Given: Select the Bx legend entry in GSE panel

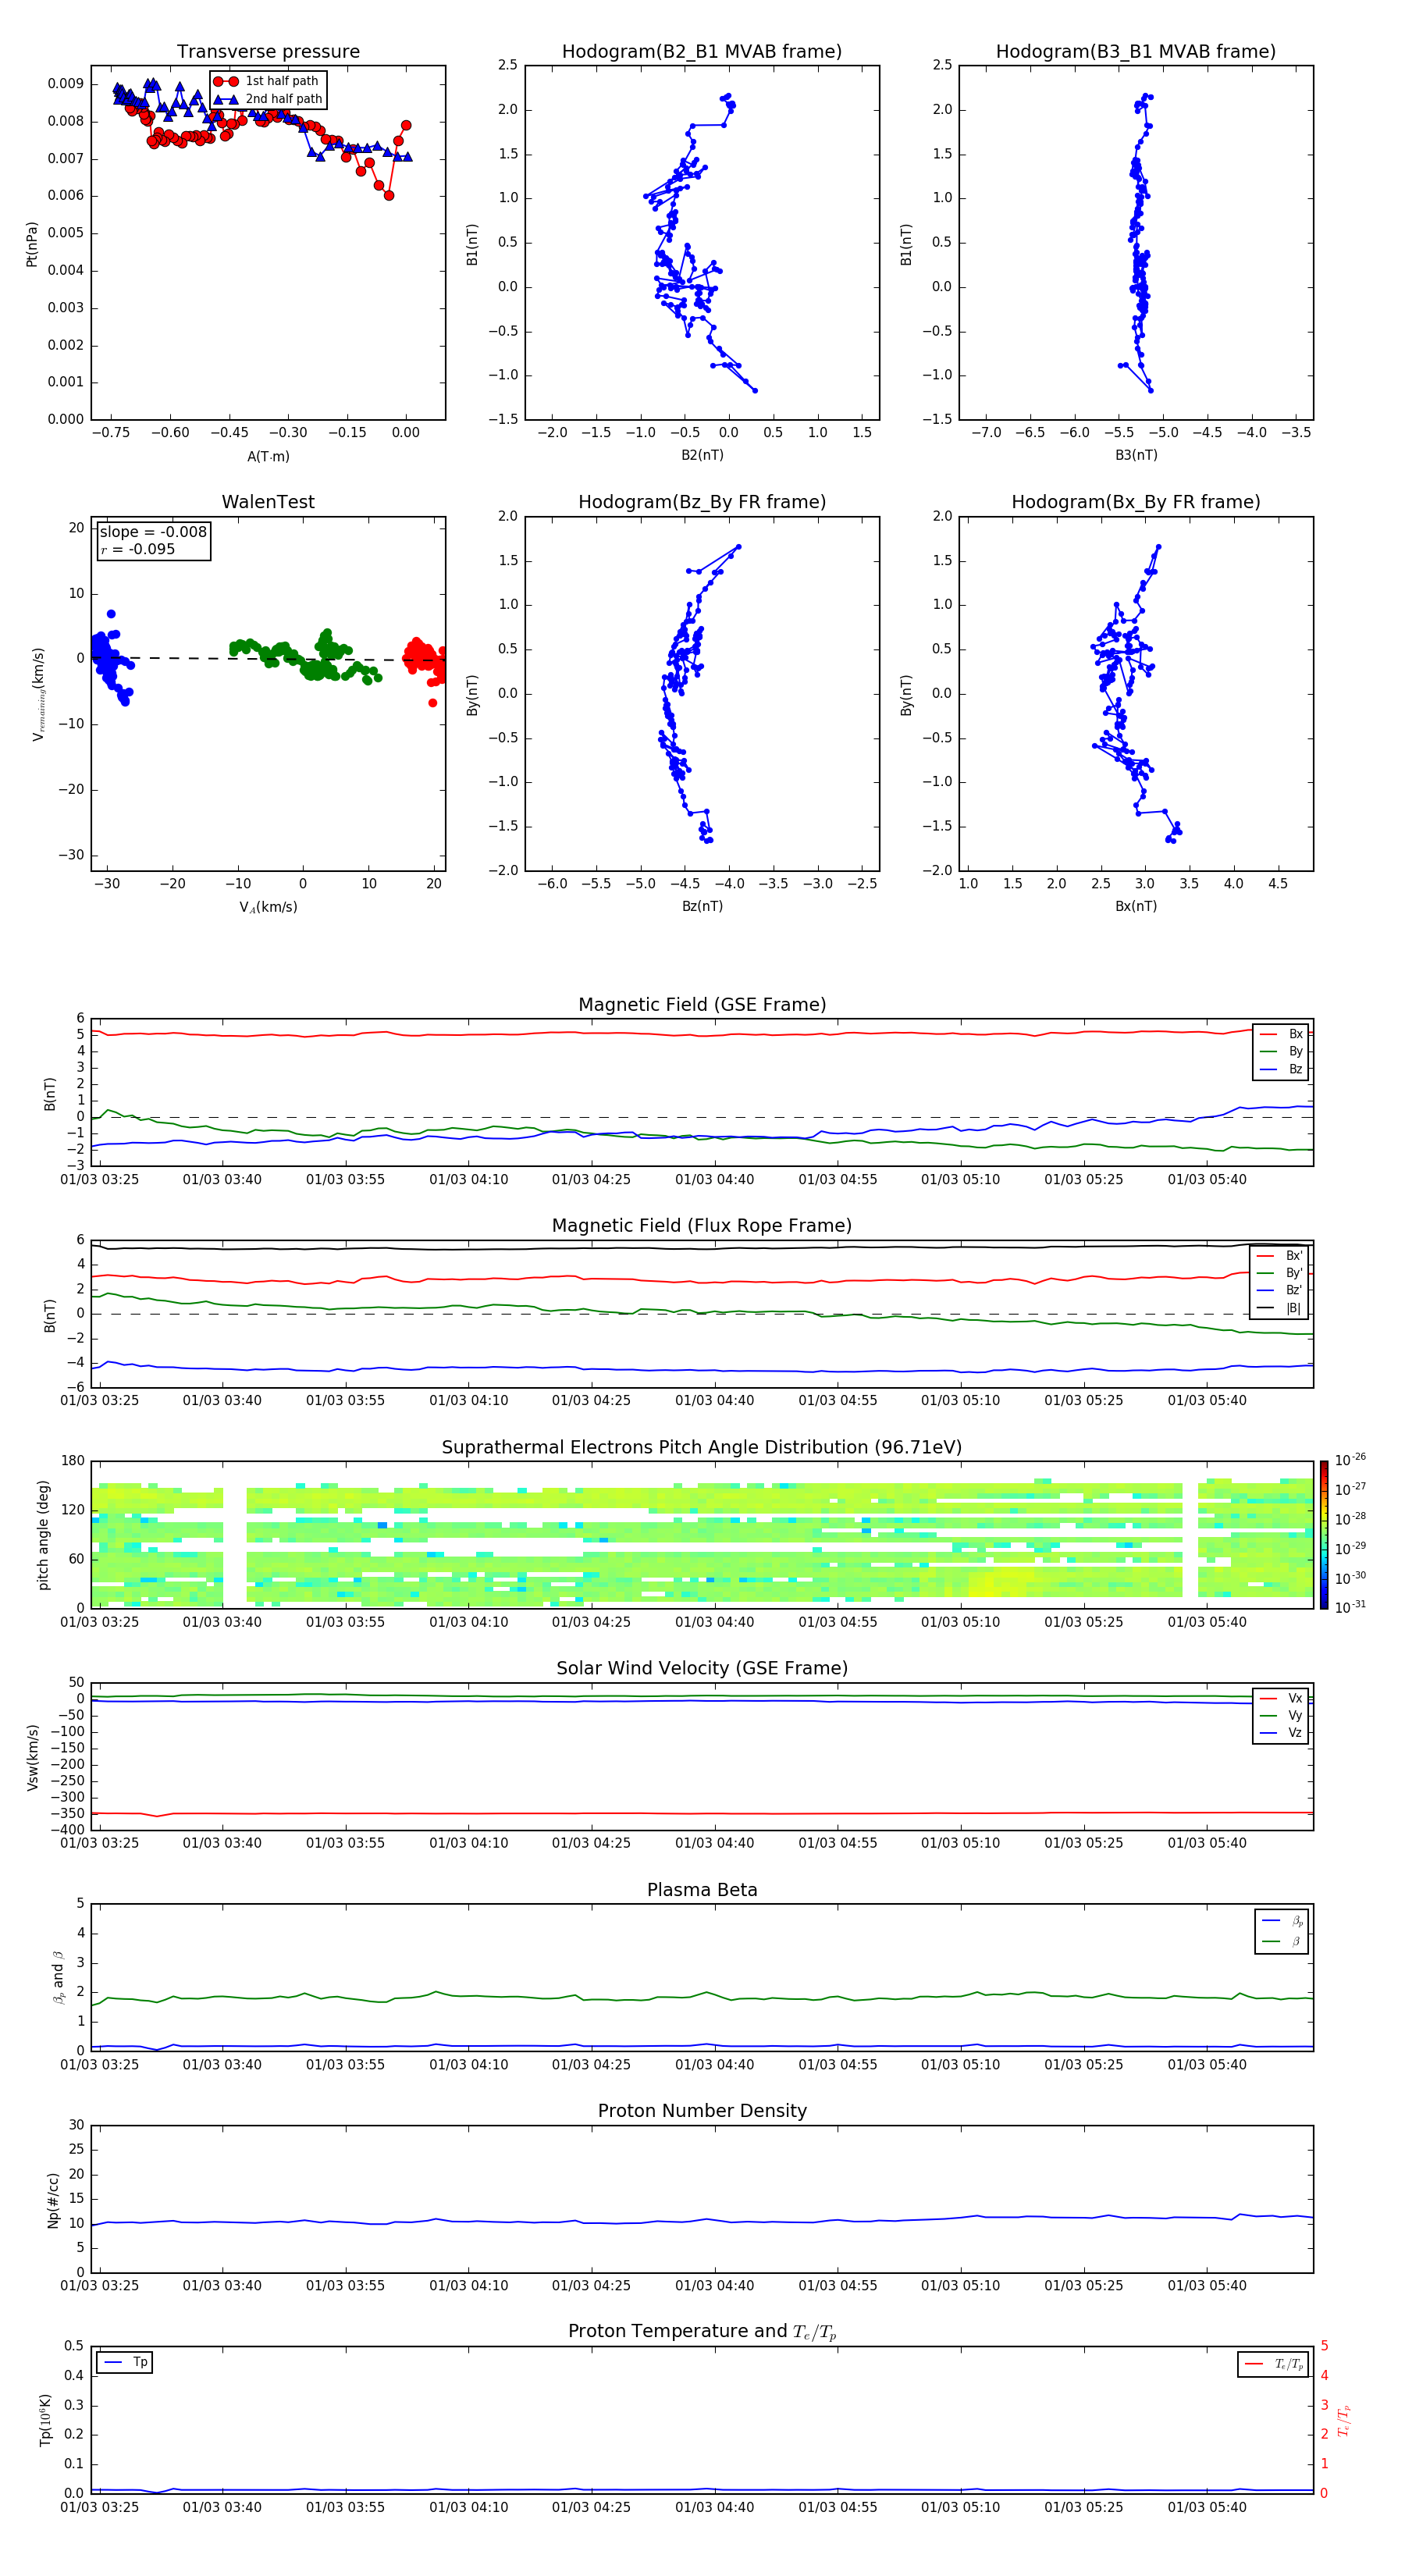Looking at the screenshot, I should (1282, 1034).
